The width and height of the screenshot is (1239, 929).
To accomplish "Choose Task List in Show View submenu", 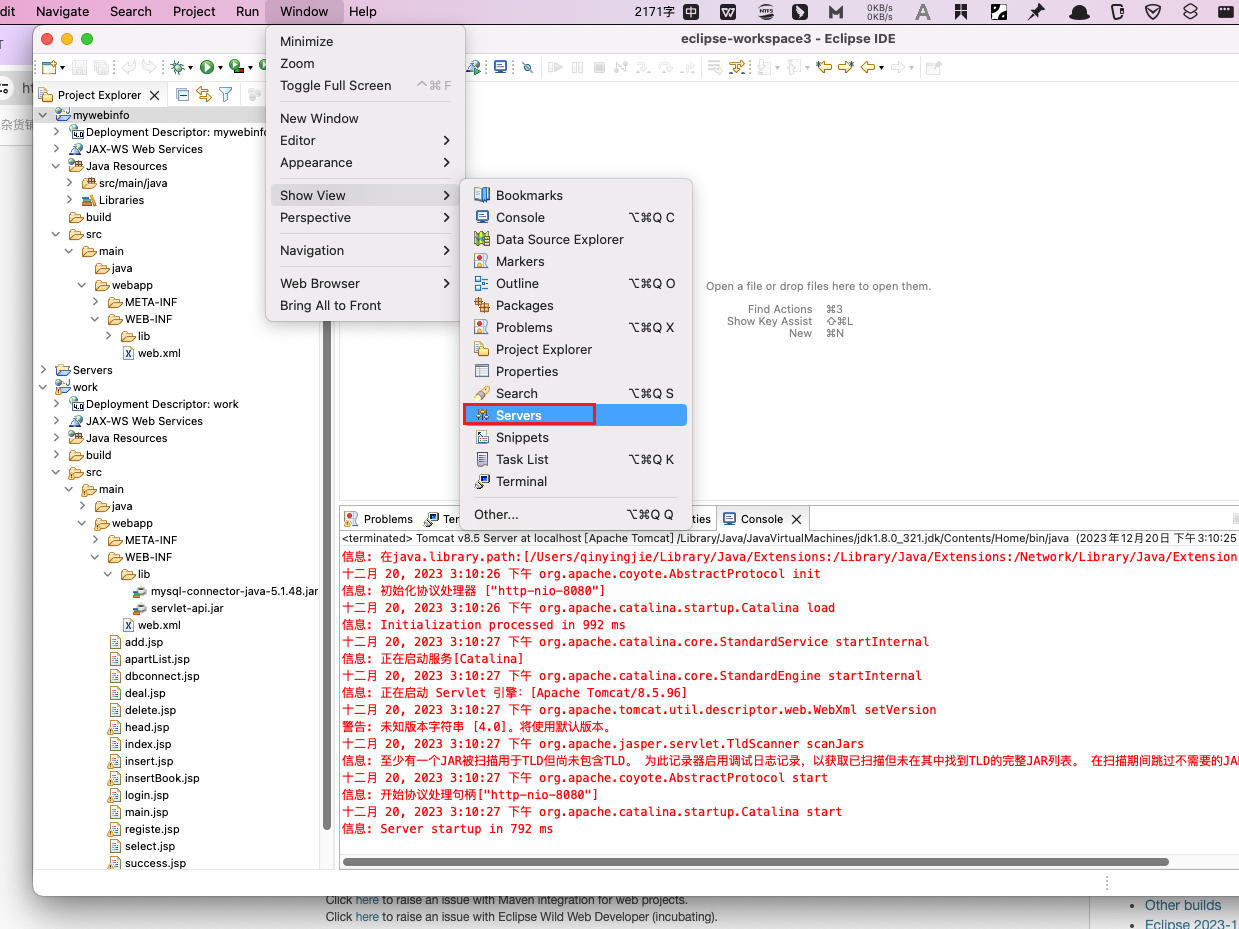I will 575,459.
